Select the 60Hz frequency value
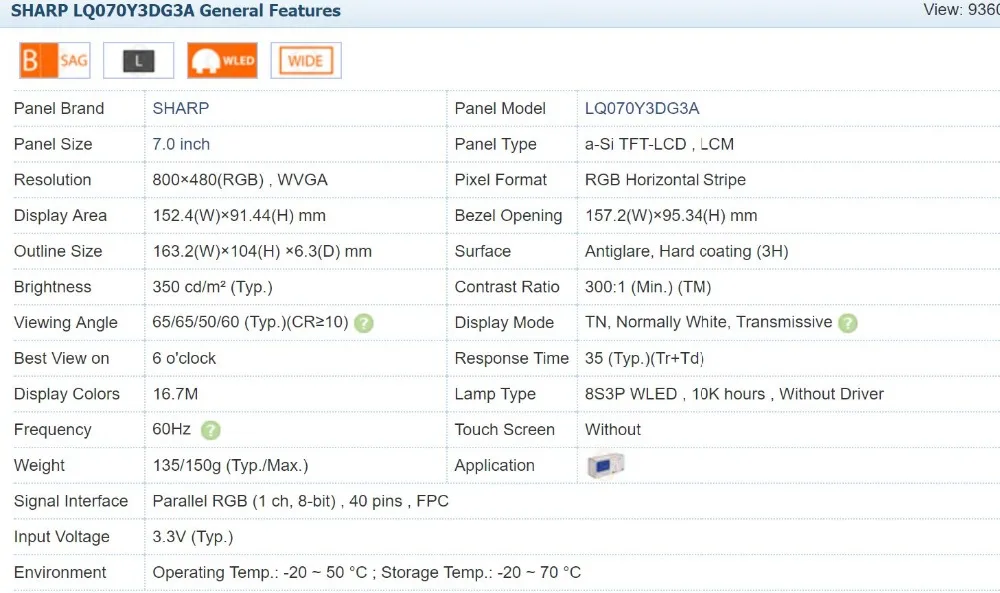1000x593 pixels. [x=172, y=429]
